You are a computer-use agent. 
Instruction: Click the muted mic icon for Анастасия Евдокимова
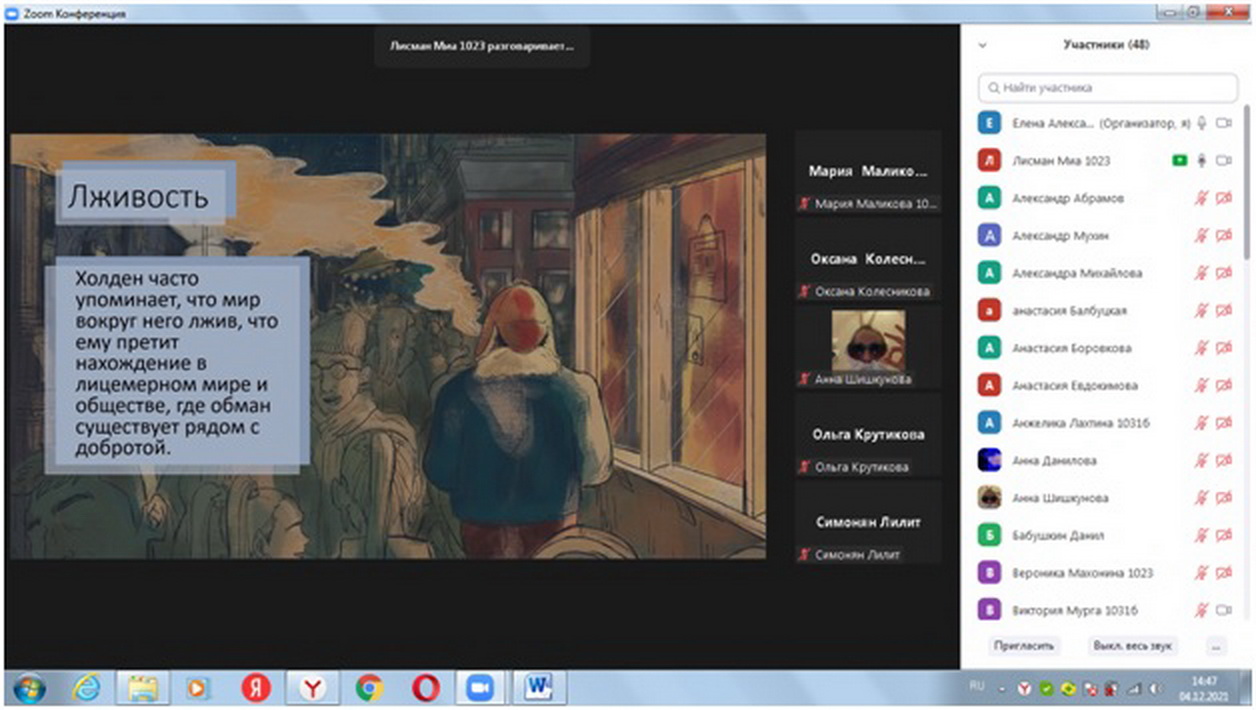tap(1201, 385)
